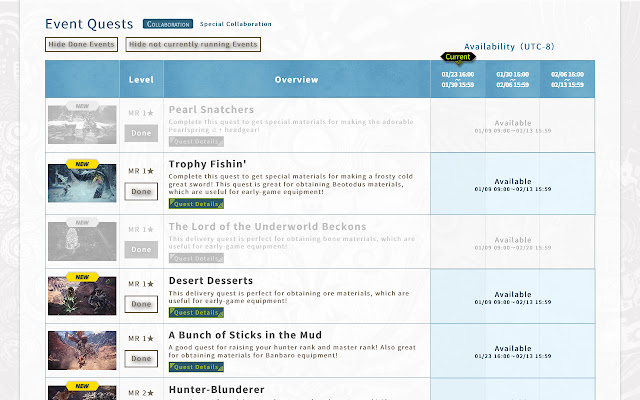
Task: Click the NEW badge on Pearl Snatchers
Action: [82, 106]
